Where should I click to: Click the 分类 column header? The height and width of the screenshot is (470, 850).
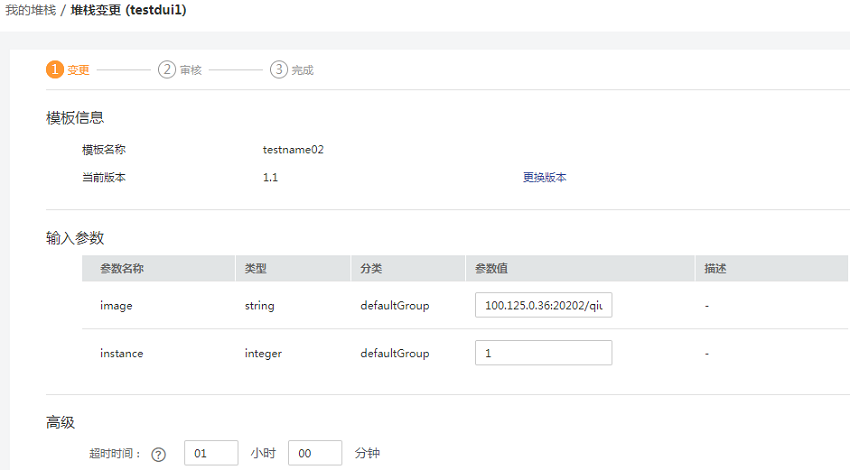coord(408,268)
